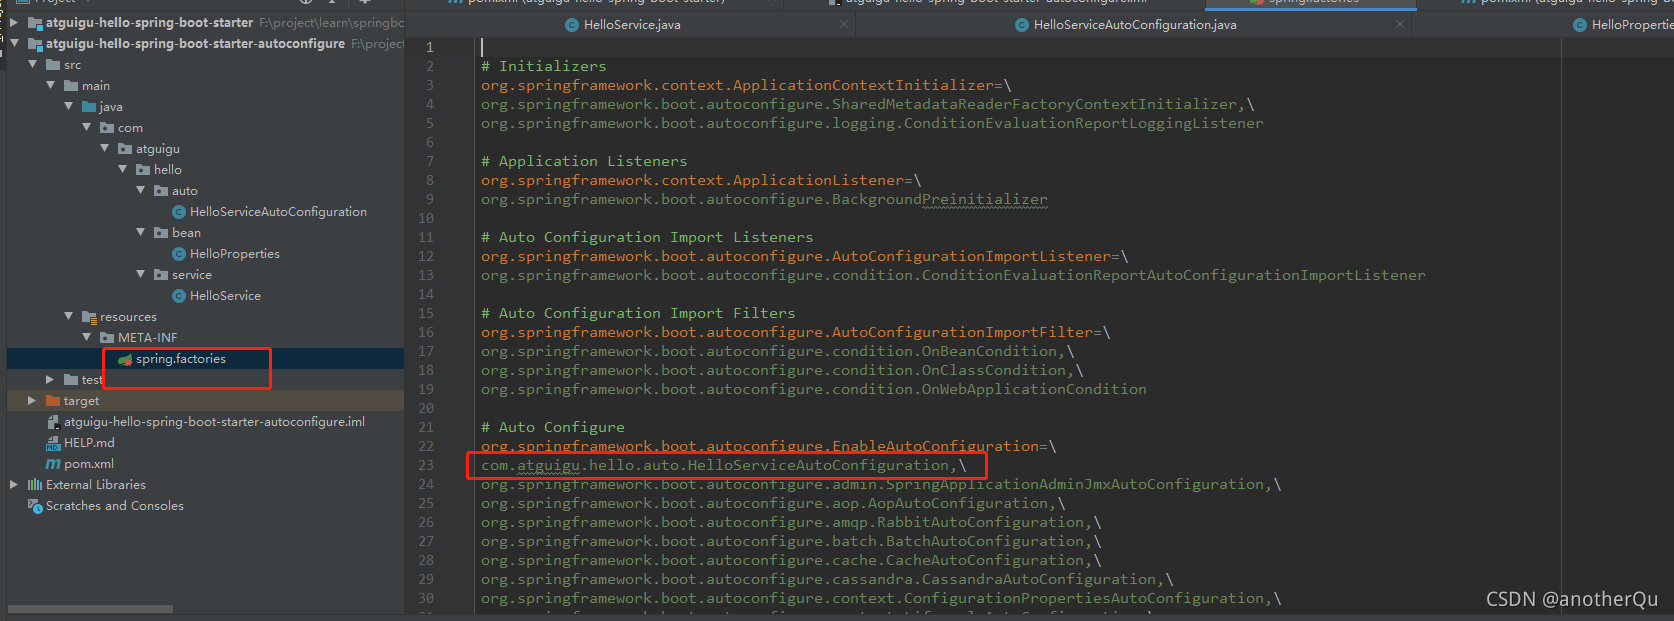Switch to the HelloService.java tab

[x=632, y=25]
